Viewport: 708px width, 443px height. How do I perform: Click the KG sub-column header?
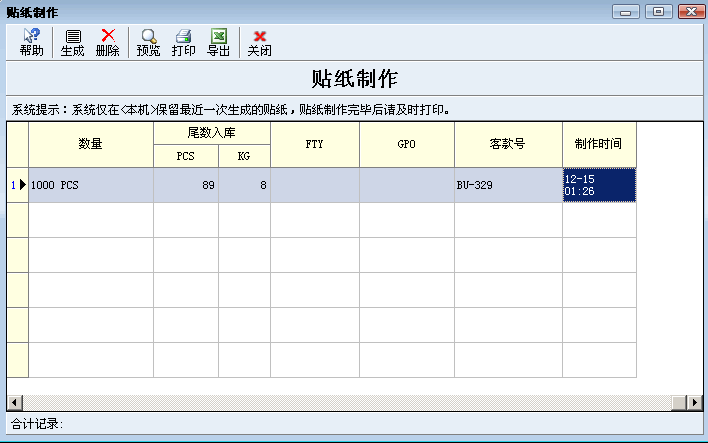tap(244, 156)
